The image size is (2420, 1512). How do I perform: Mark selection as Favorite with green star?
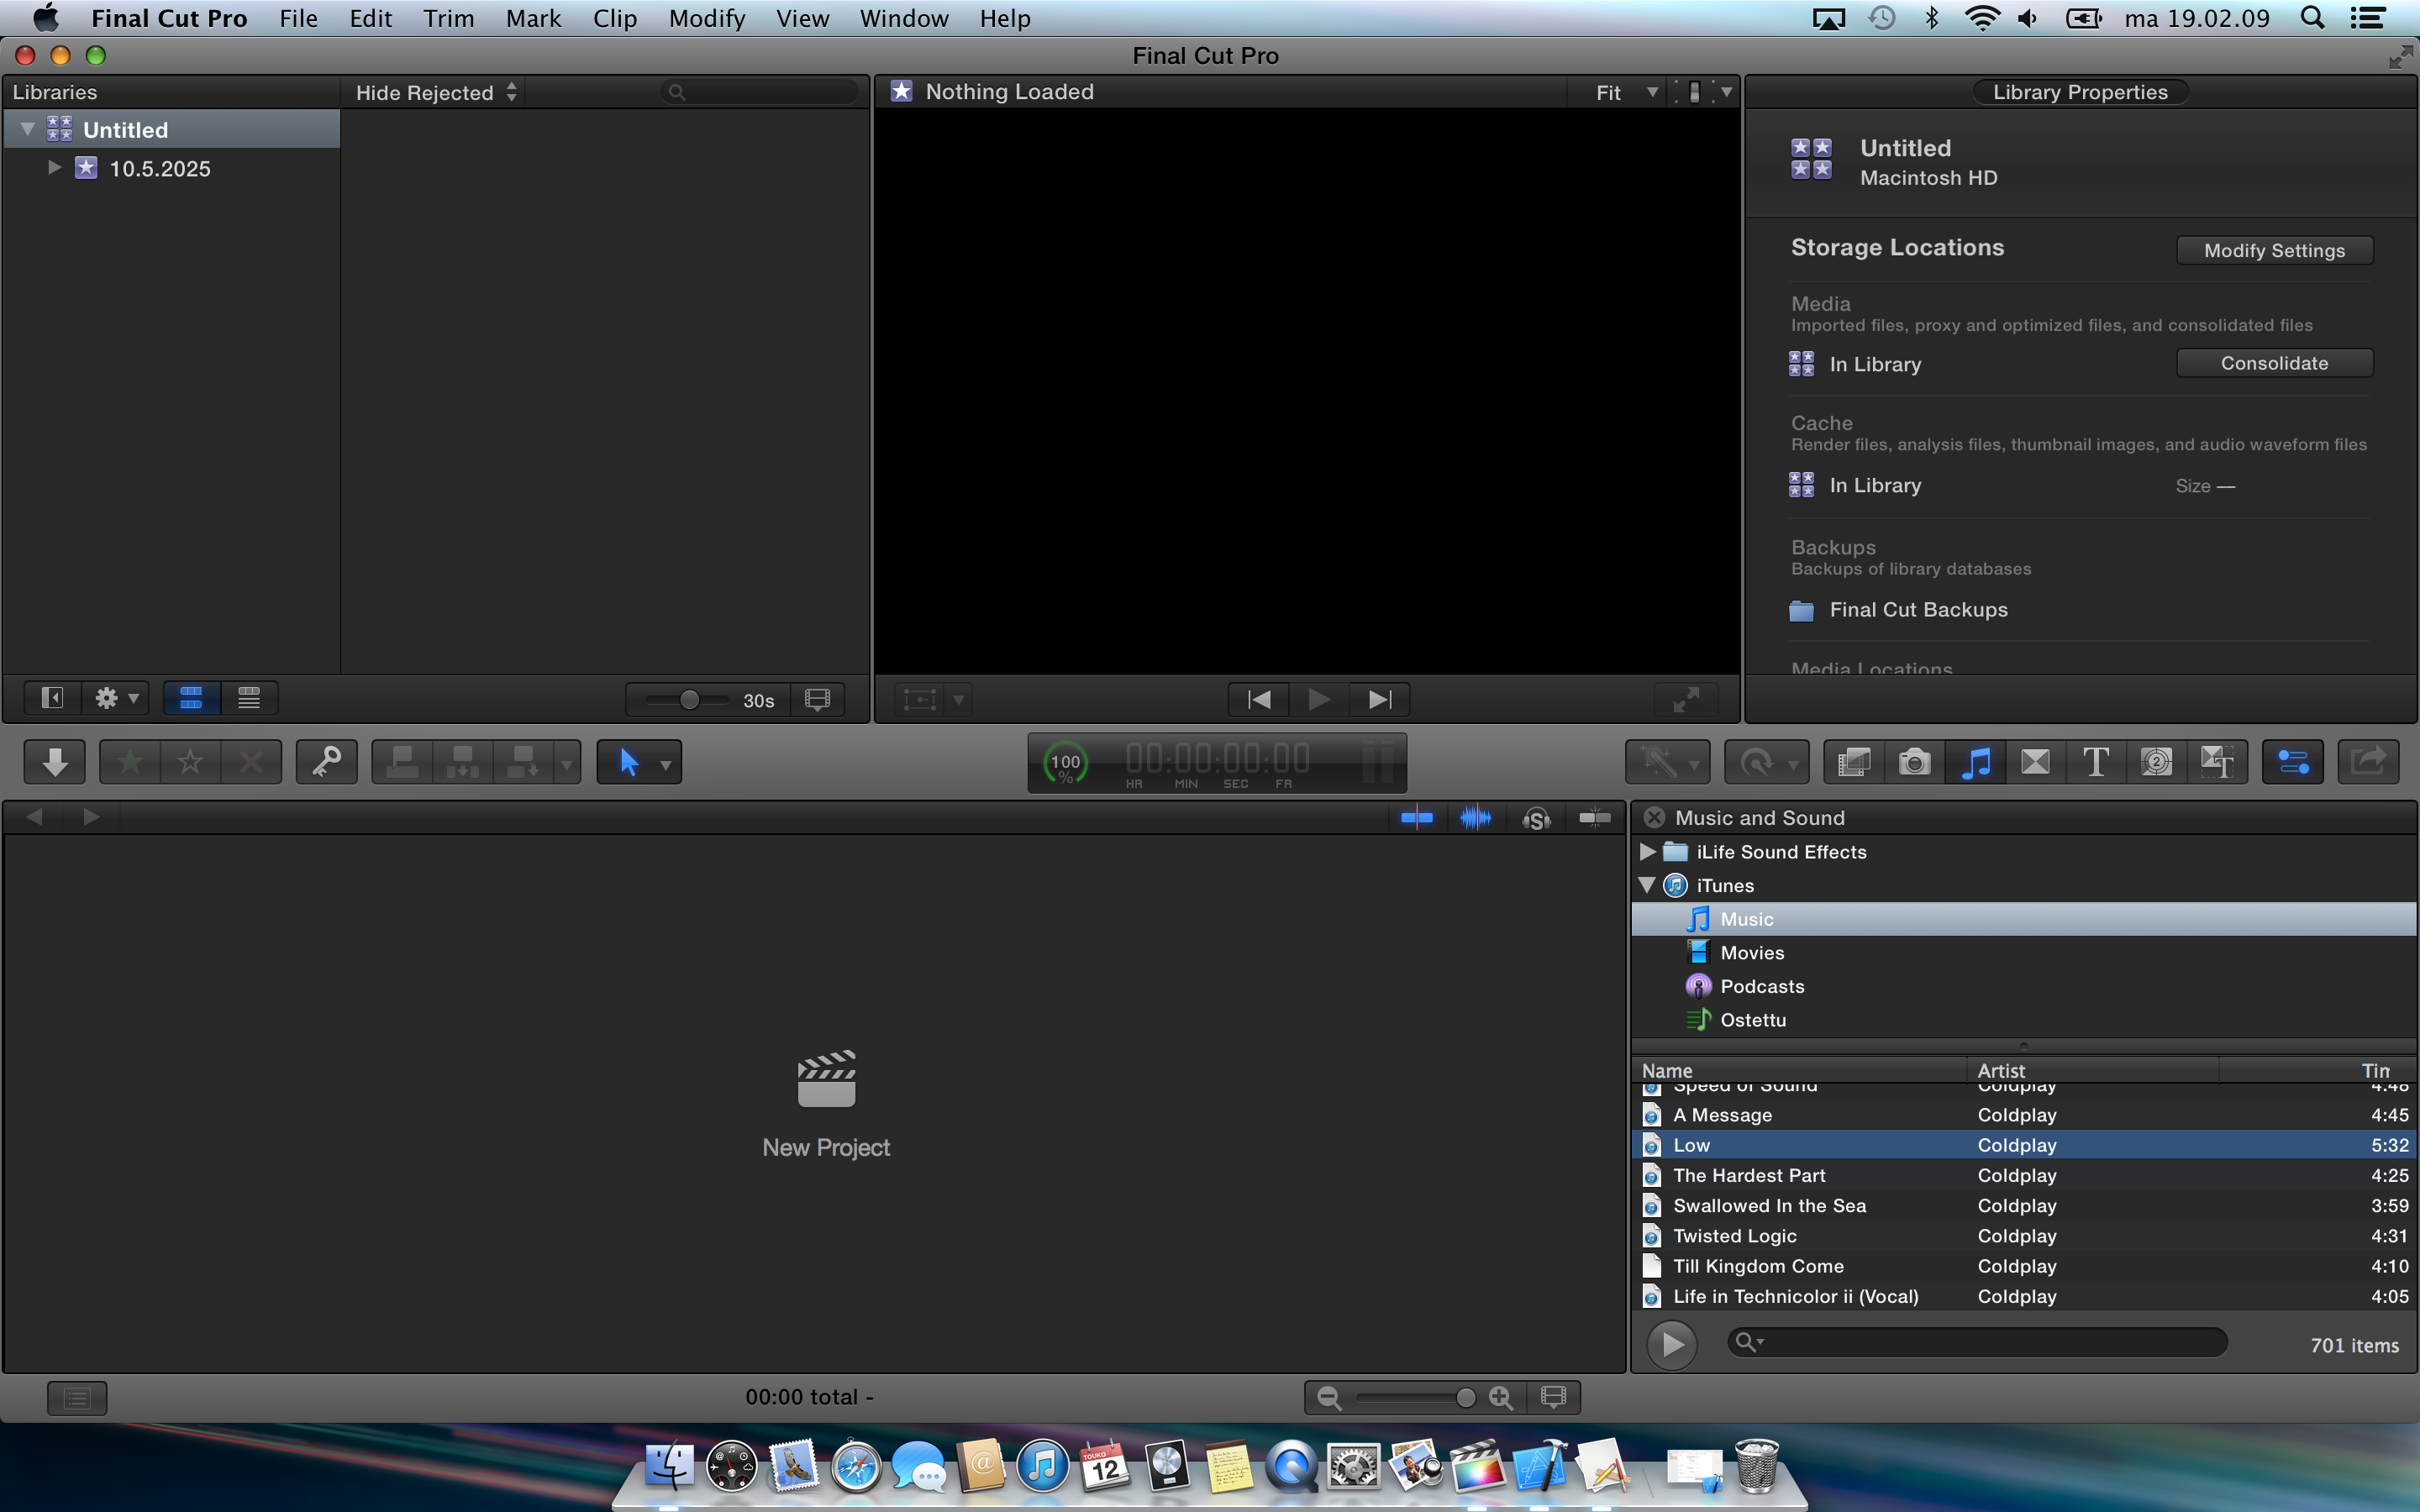tap(130, 762)
